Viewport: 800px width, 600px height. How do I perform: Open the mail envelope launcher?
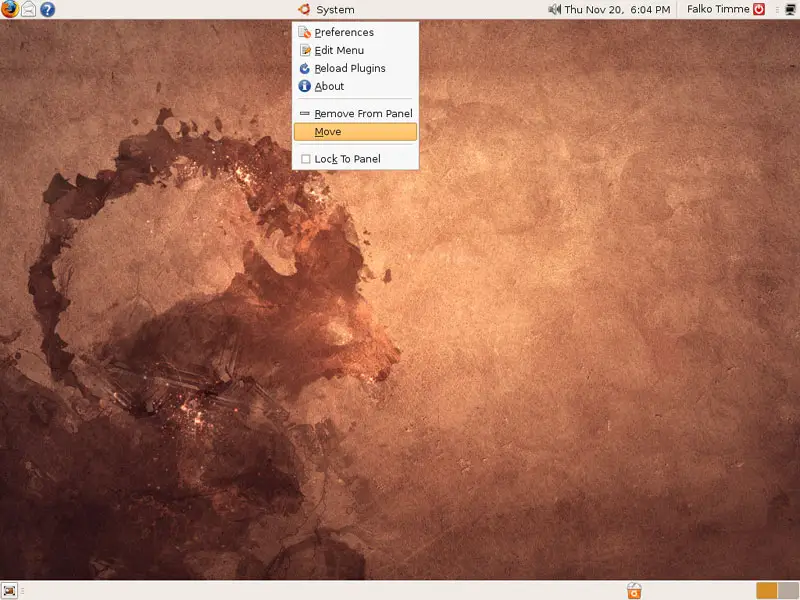click(x=29, y=10)
